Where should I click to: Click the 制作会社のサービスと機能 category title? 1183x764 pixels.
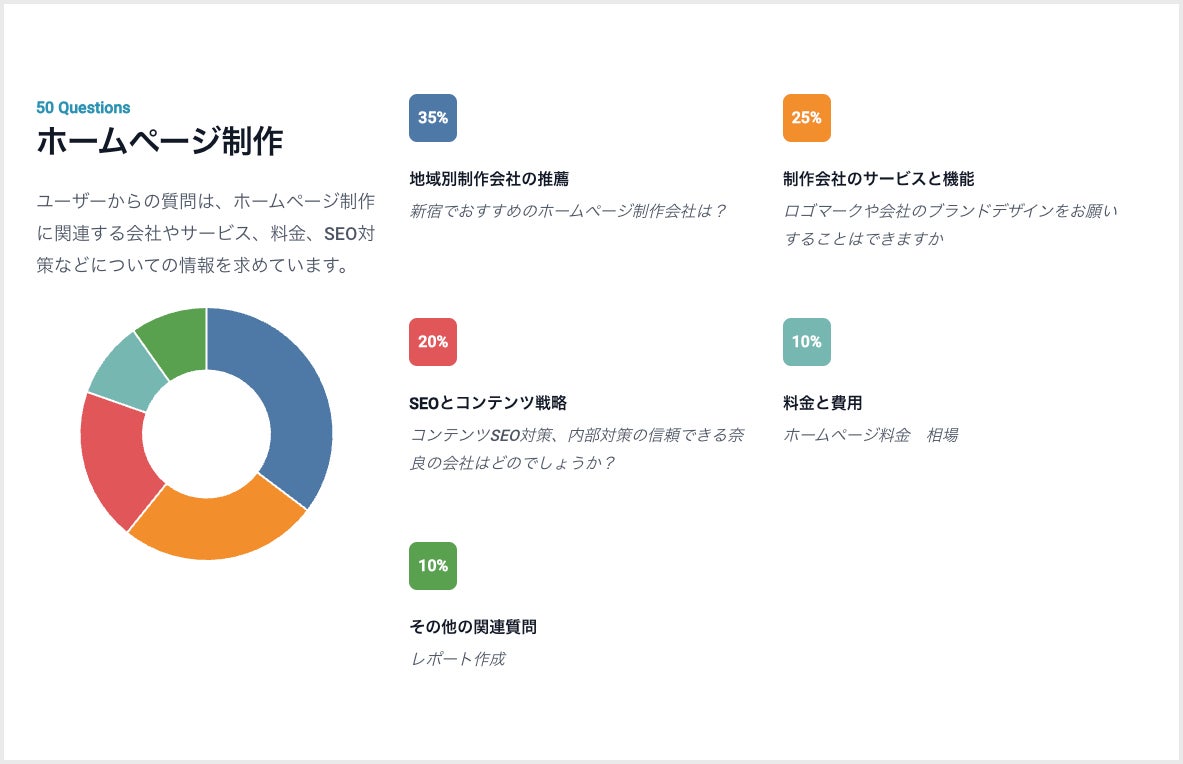(x=878, y=179)
